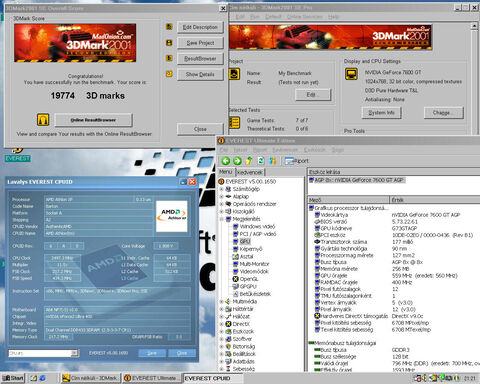Click the icon beside ResultBrowser button
Viewport: 480px width, 384px height.
click(x=169, y=58)
